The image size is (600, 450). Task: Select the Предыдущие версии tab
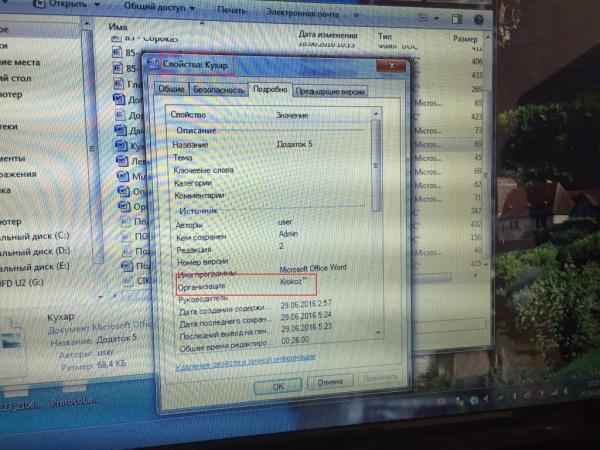point(332,92)
